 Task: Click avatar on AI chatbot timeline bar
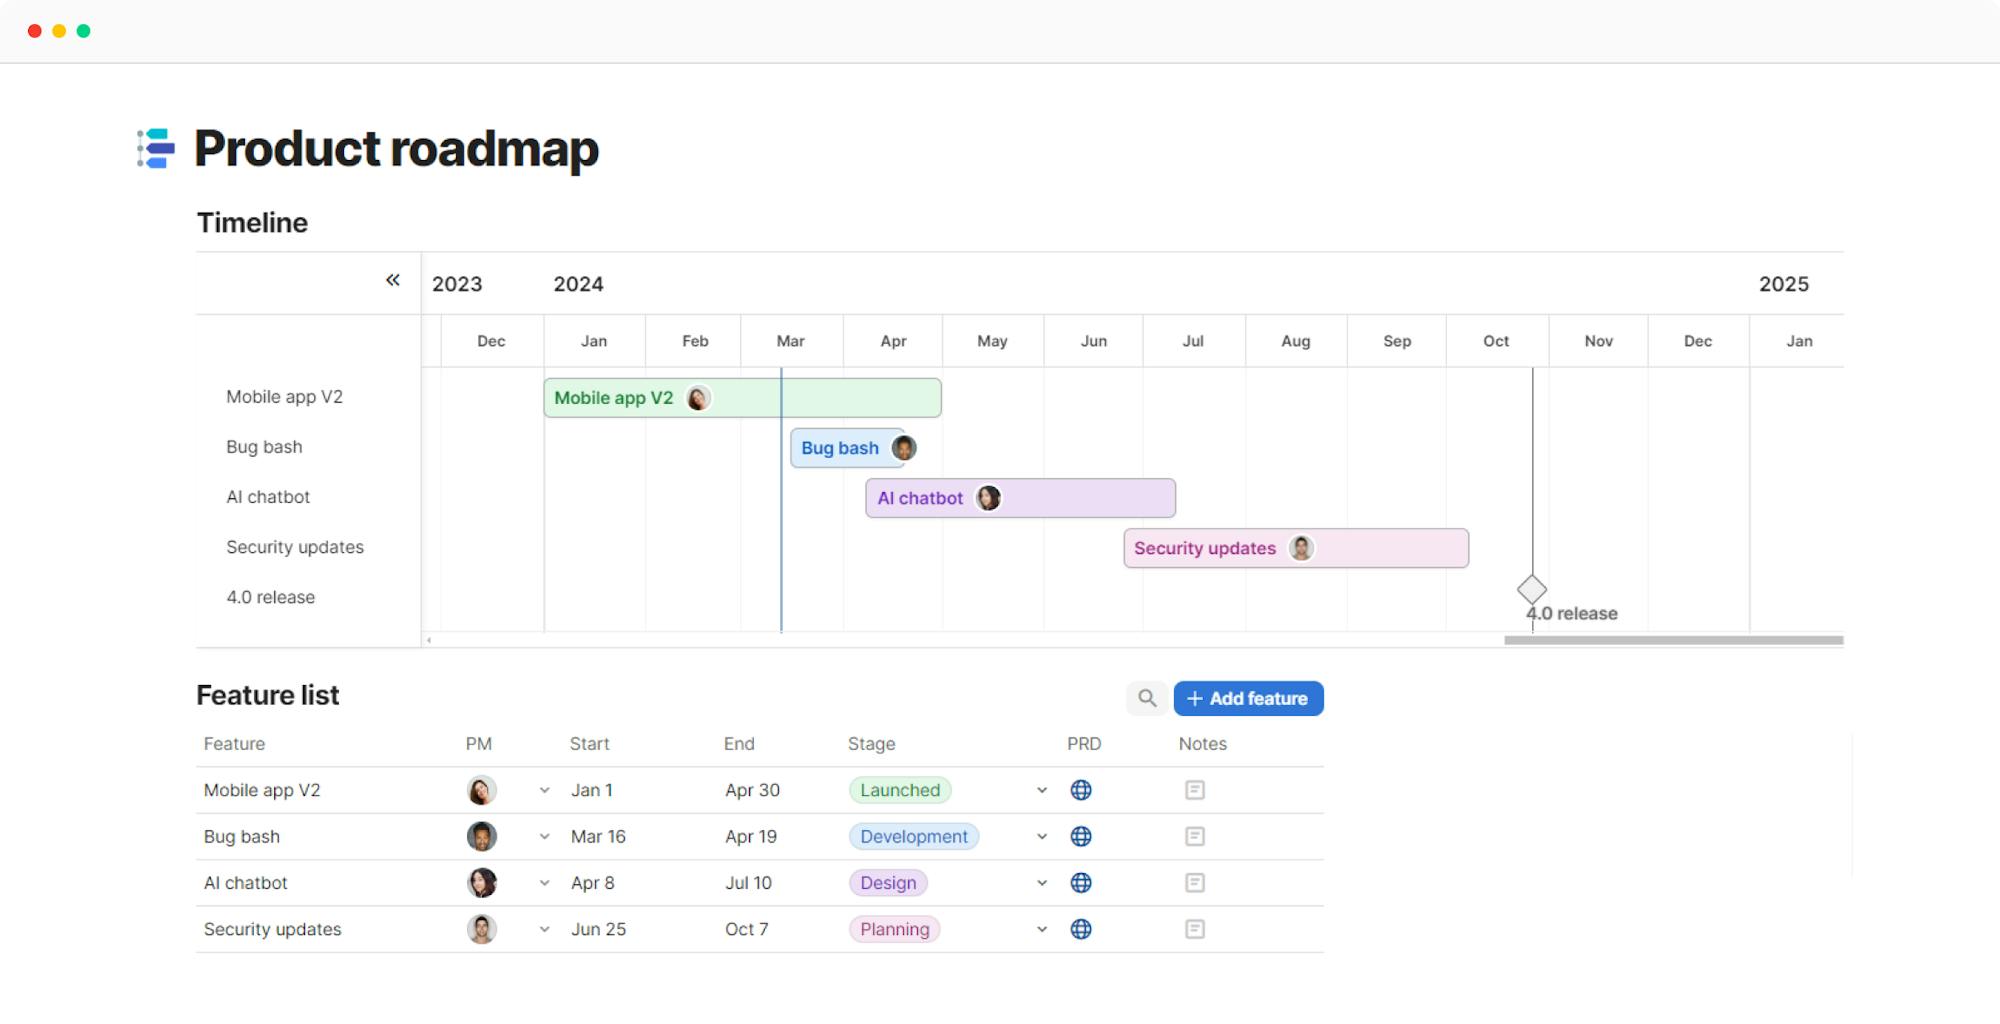click(988, 498)
